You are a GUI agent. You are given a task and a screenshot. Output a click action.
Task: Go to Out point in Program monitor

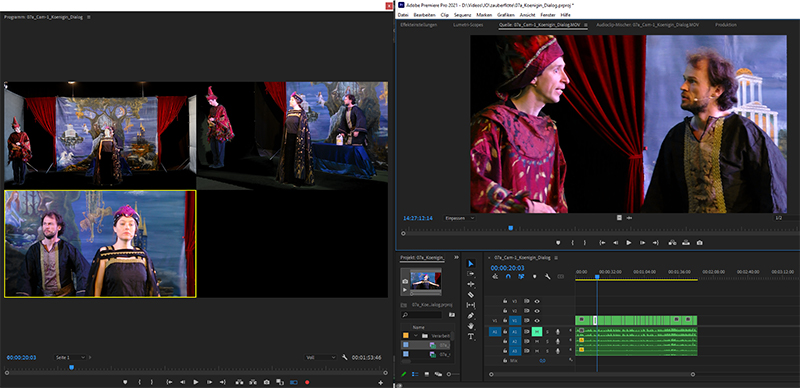click(x=222, y=382)
